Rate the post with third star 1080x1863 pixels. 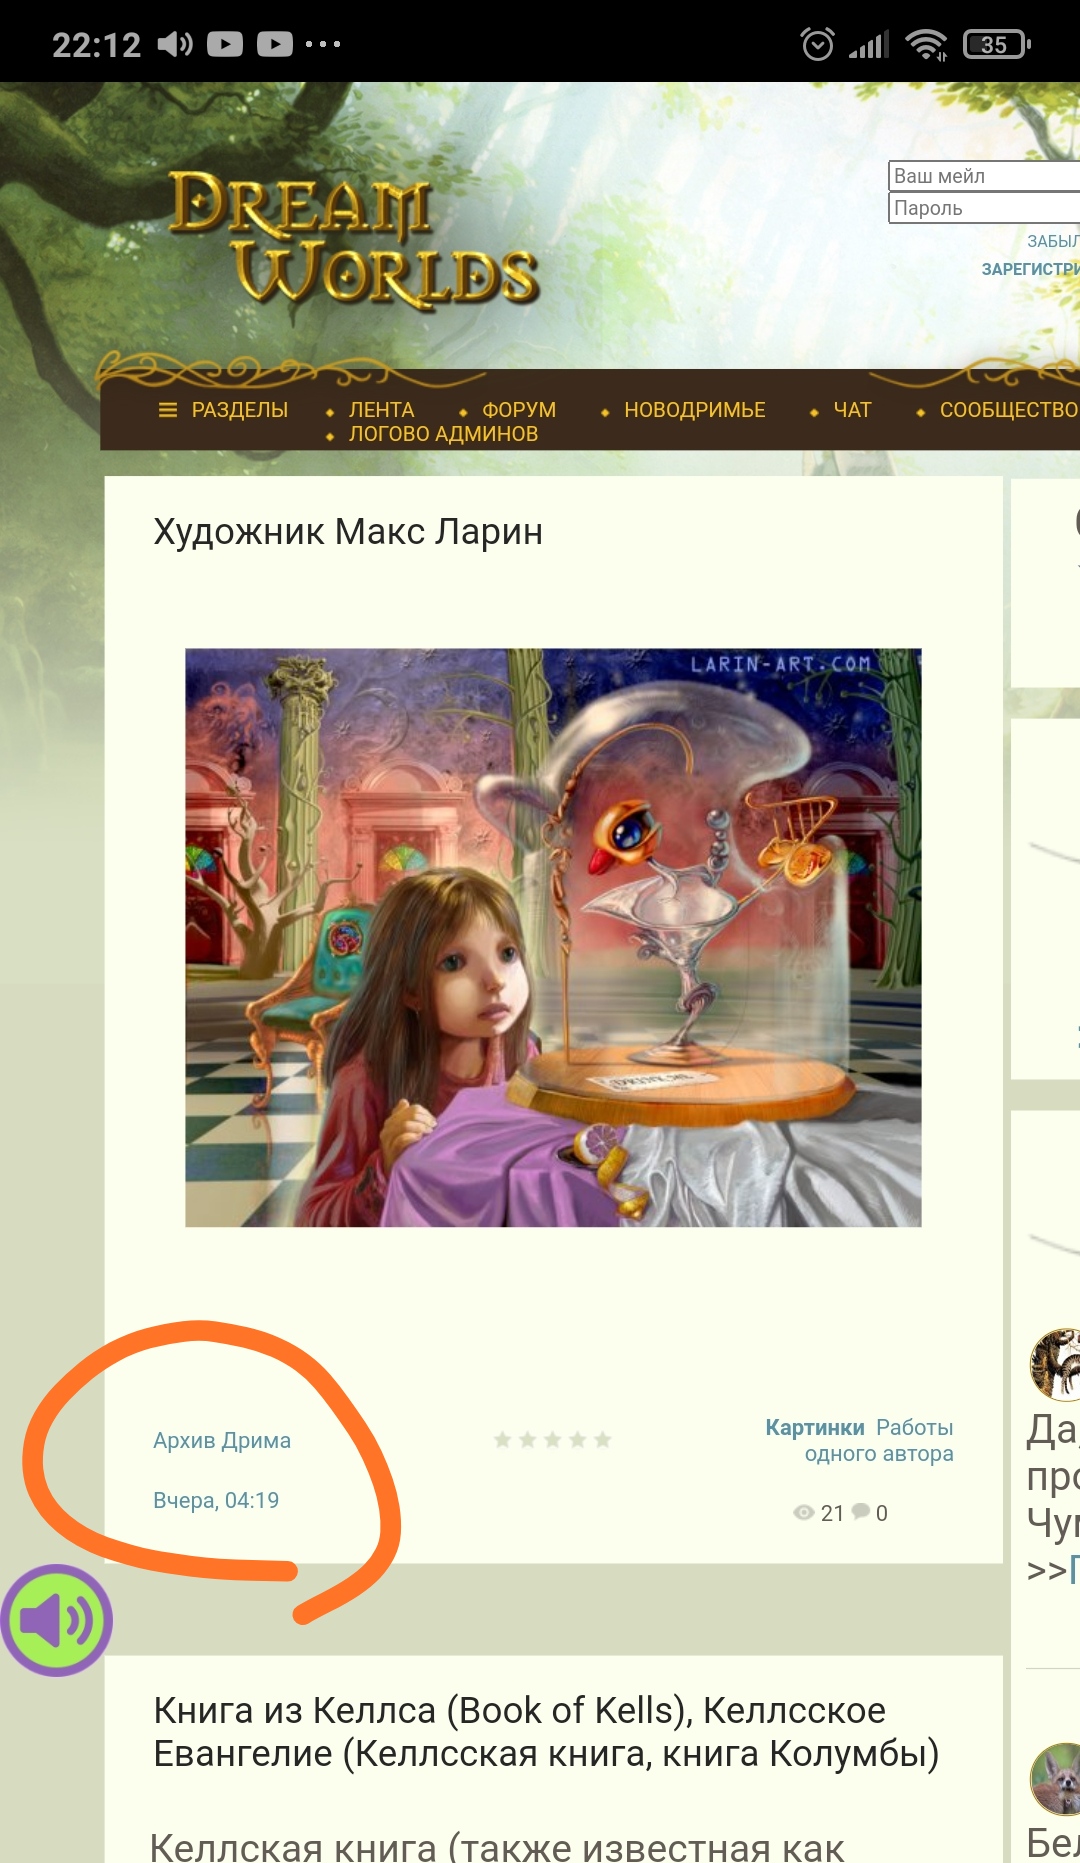(552, 1440)
